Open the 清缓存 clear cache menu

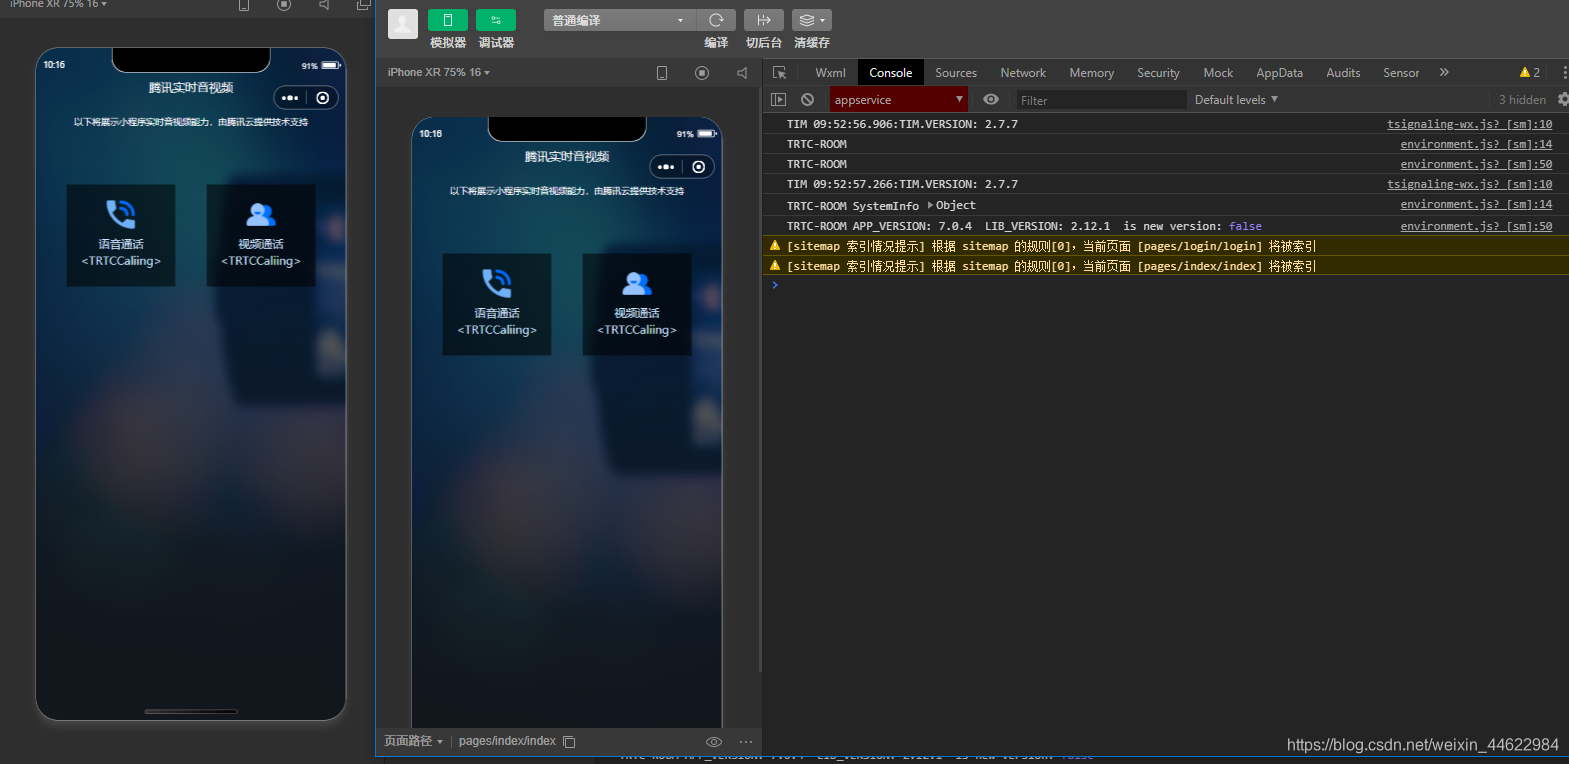click(x=812, y=20)
